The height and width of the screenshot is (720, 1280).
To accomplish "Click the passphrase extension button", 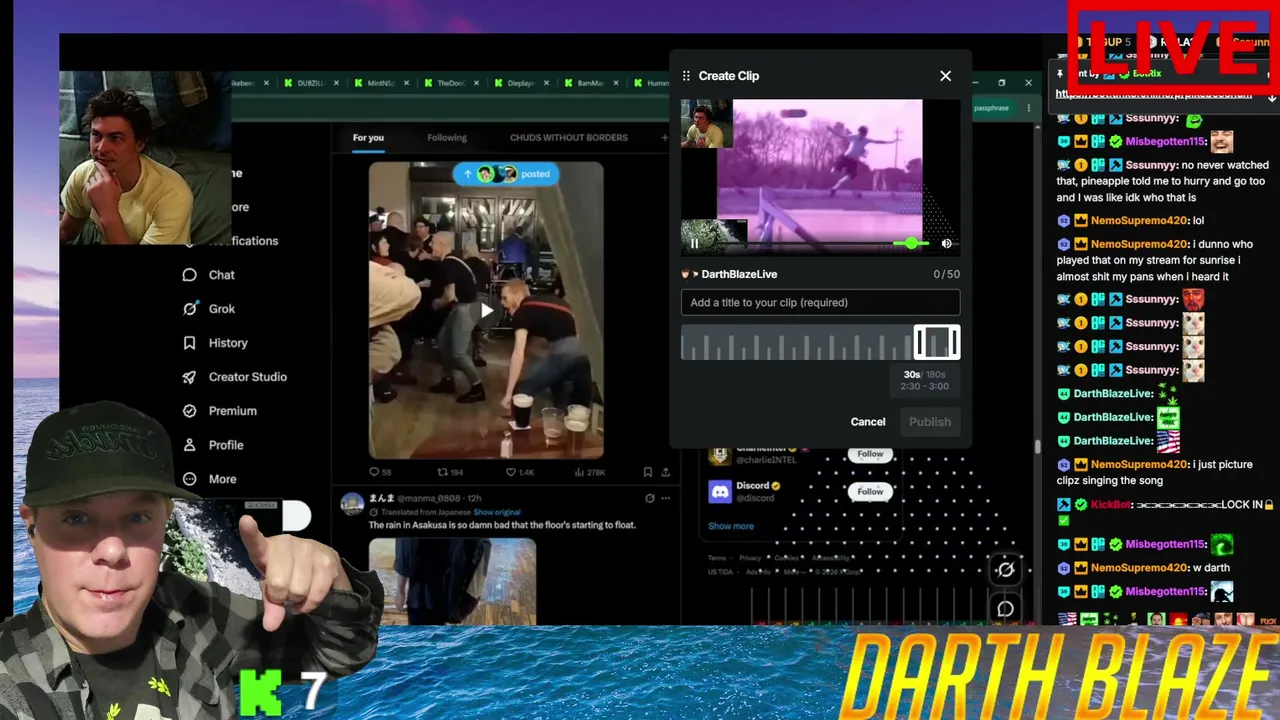I will tap(991, 108).
